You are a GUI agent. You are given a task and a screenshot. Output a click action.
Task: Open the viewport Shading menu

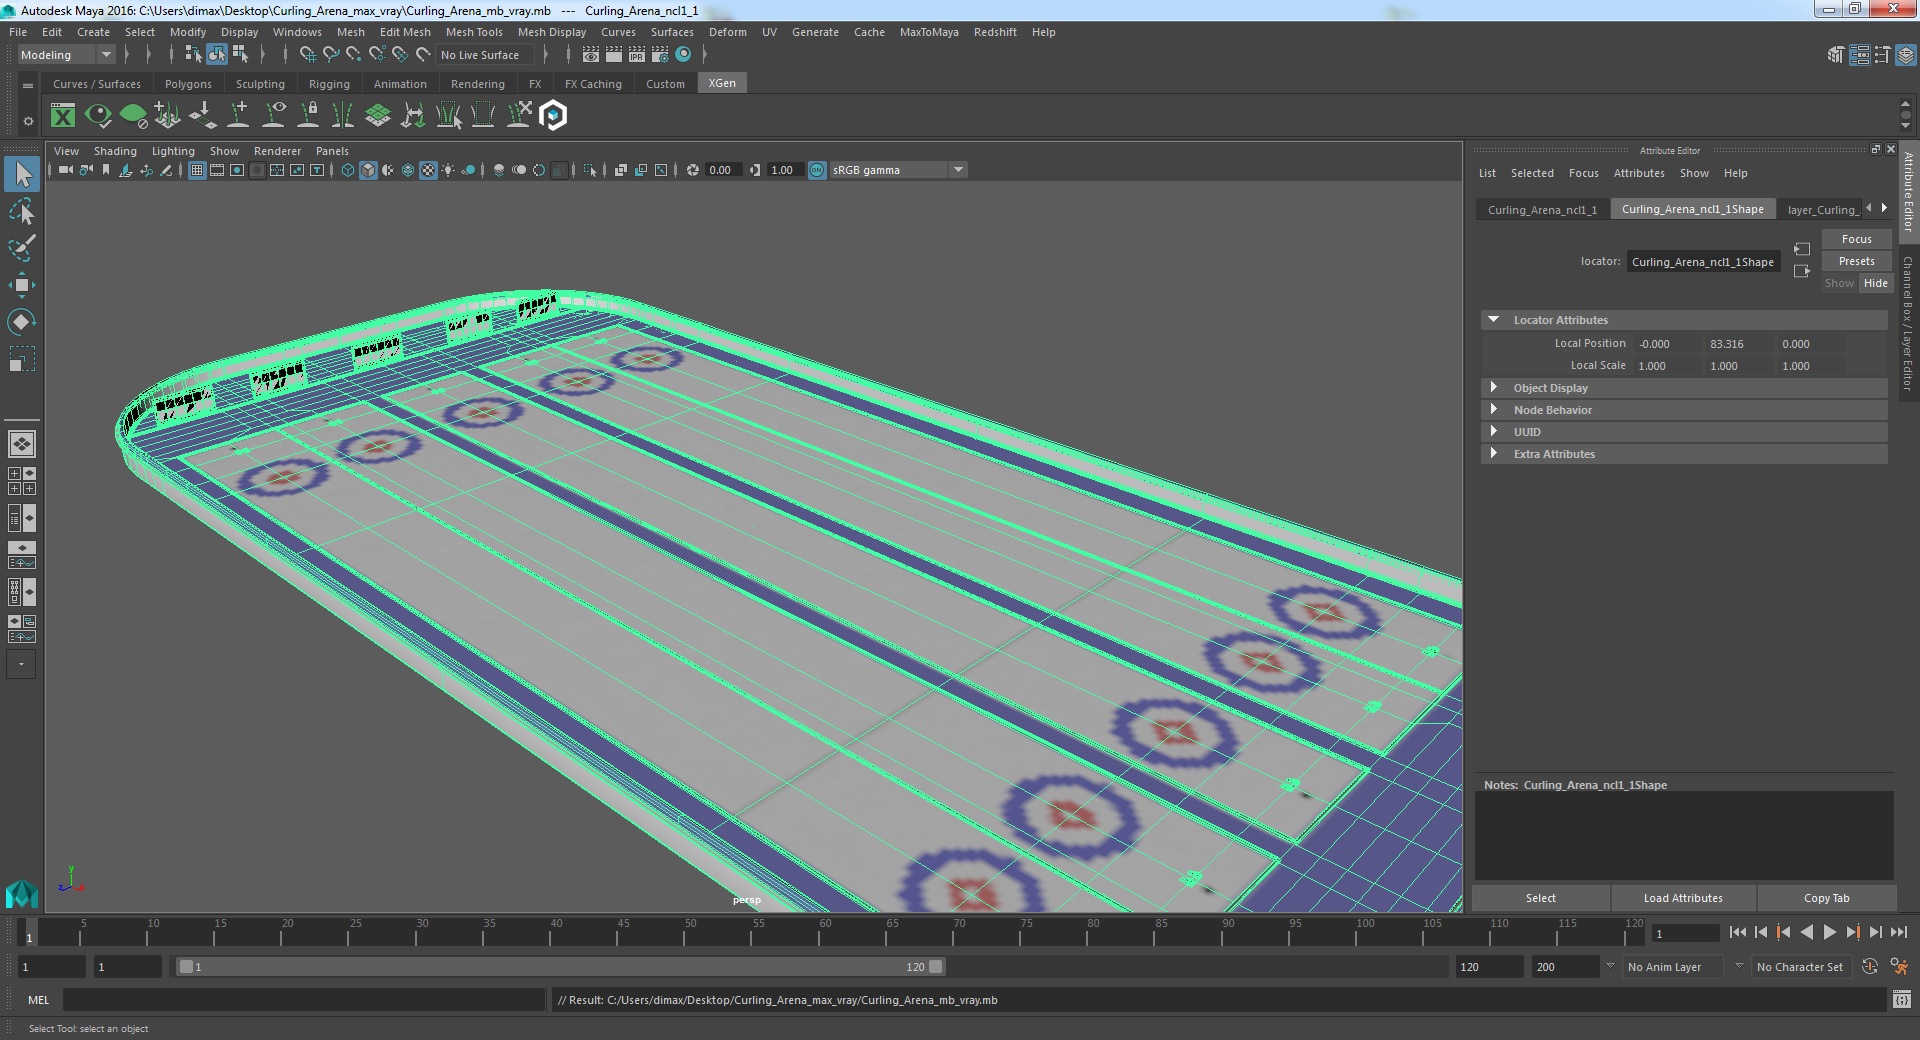[x=115, y=151]
